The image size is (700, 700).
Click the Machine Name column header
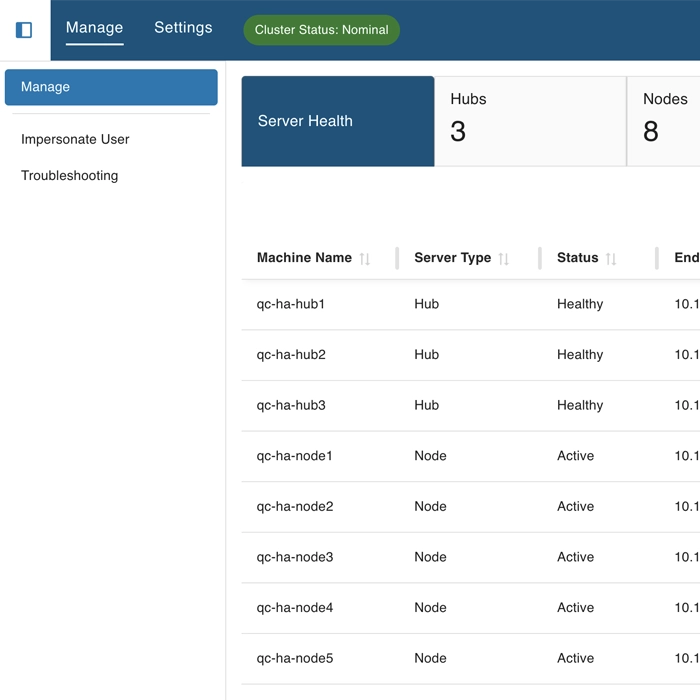pos(304,258)
